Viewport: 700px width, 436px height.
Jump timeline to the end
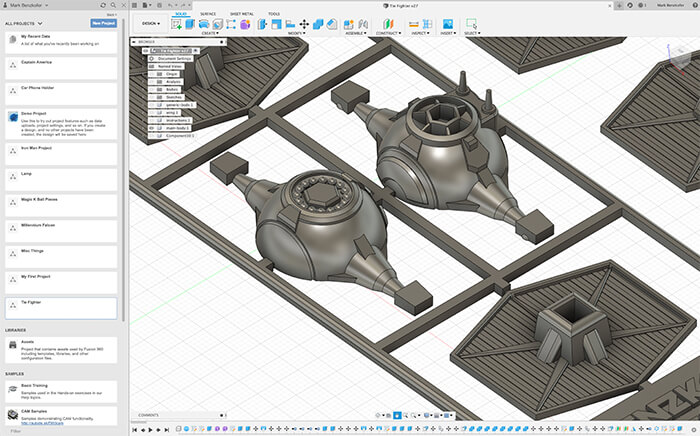pyautogui.click(x=167, y=430)
